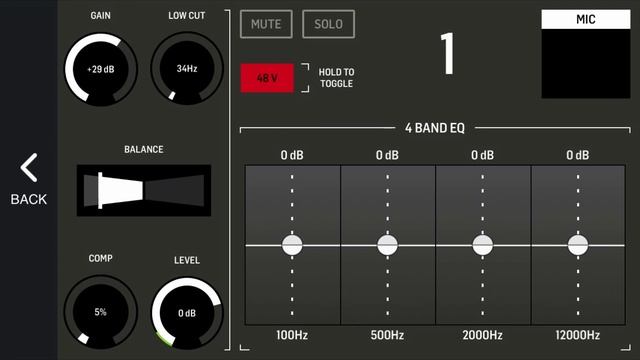Image resolution: width=640 pixels, height=360 pixels.
Task: Mute channel 1
Action: tap(266, 24)
